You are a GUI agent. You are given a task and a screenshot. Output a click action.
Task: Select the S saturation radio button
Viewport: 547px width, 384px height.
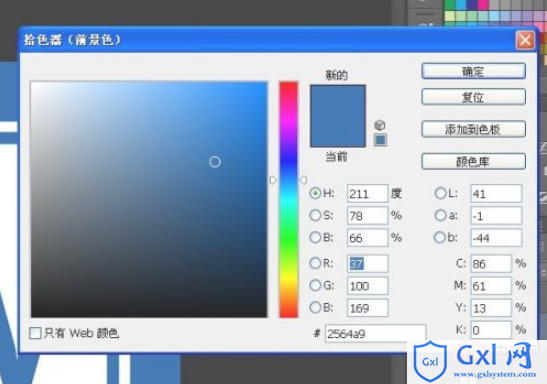(x=315, y=215)
